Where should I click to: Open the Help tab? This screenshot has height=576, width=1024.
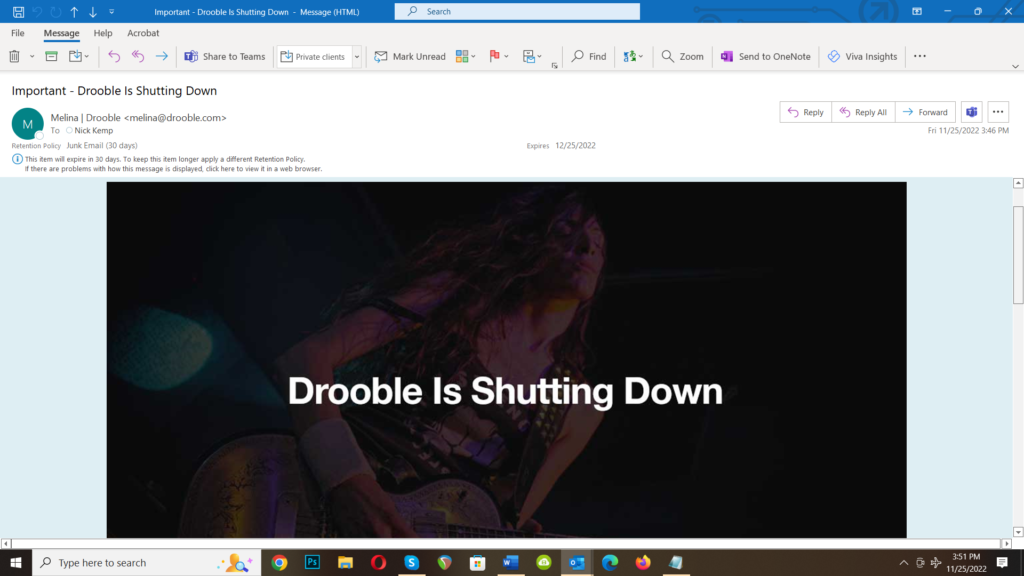tap(103, 33)
